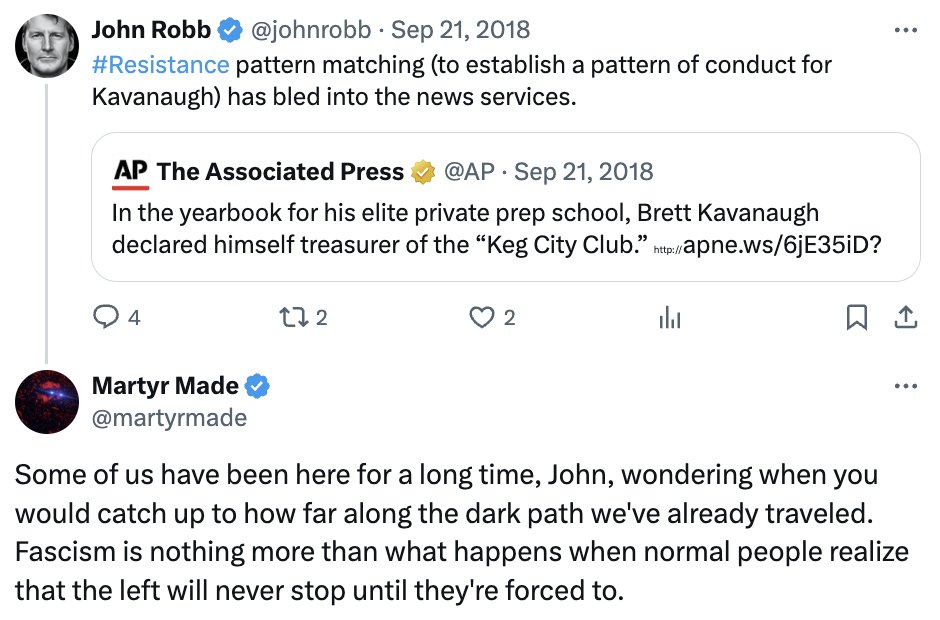Open John Robb's profile name link
Viewport: 940px width, 620px height.
point(150,31)
